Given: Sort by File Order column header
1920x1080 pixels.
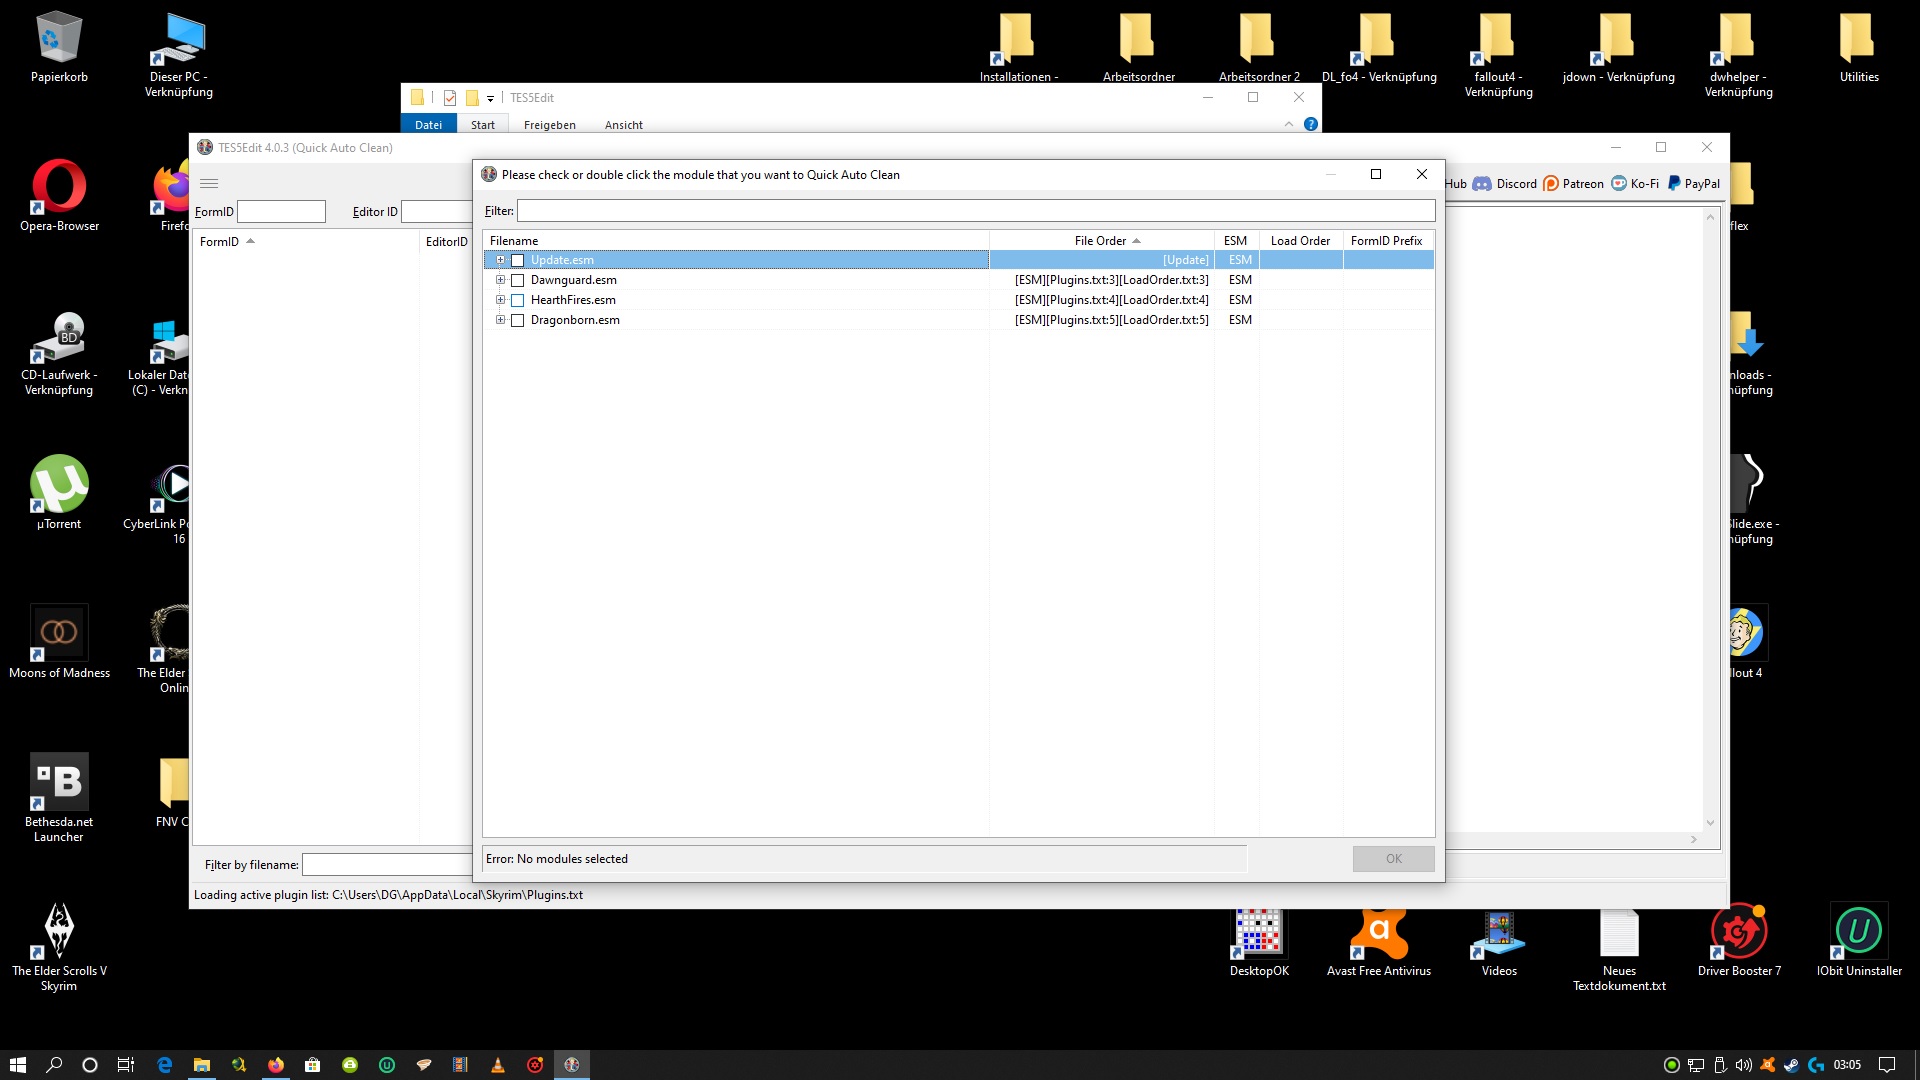Looking at the screenshot, I should (1100, 241).
